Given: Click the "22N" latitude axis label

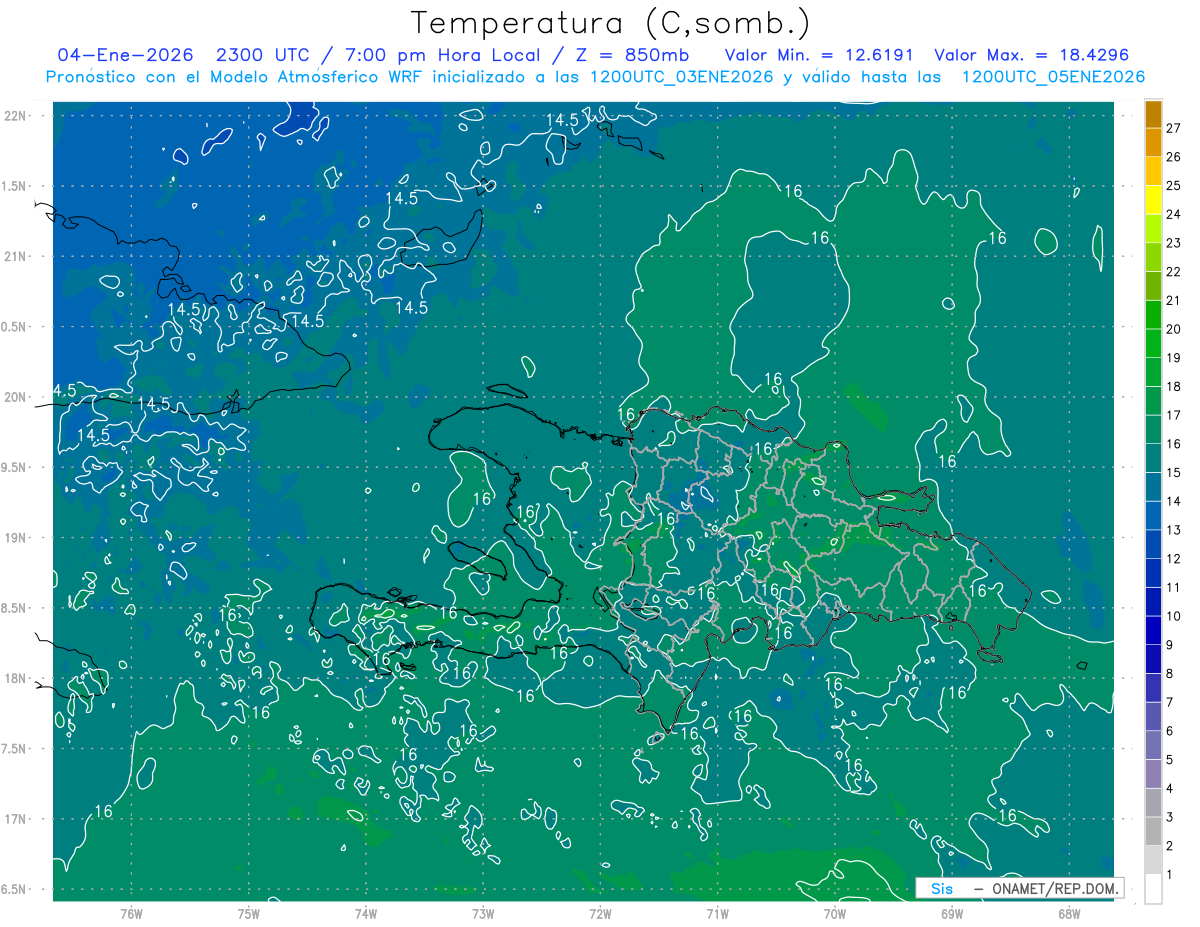Looking at the screenshot, I should (17, 116).
